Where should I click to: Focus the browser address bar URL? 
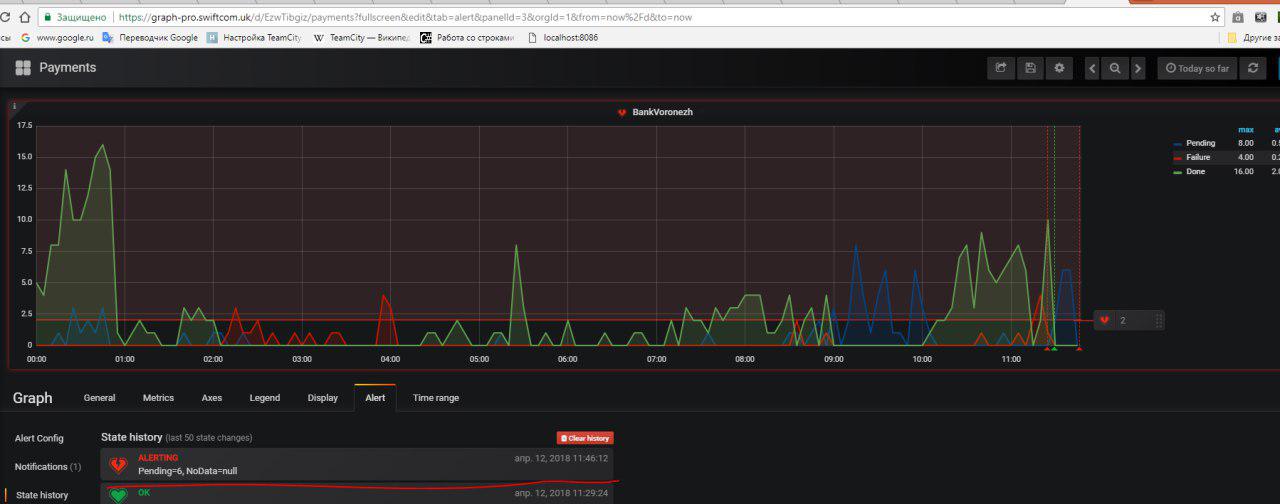(x=404, y=17)
